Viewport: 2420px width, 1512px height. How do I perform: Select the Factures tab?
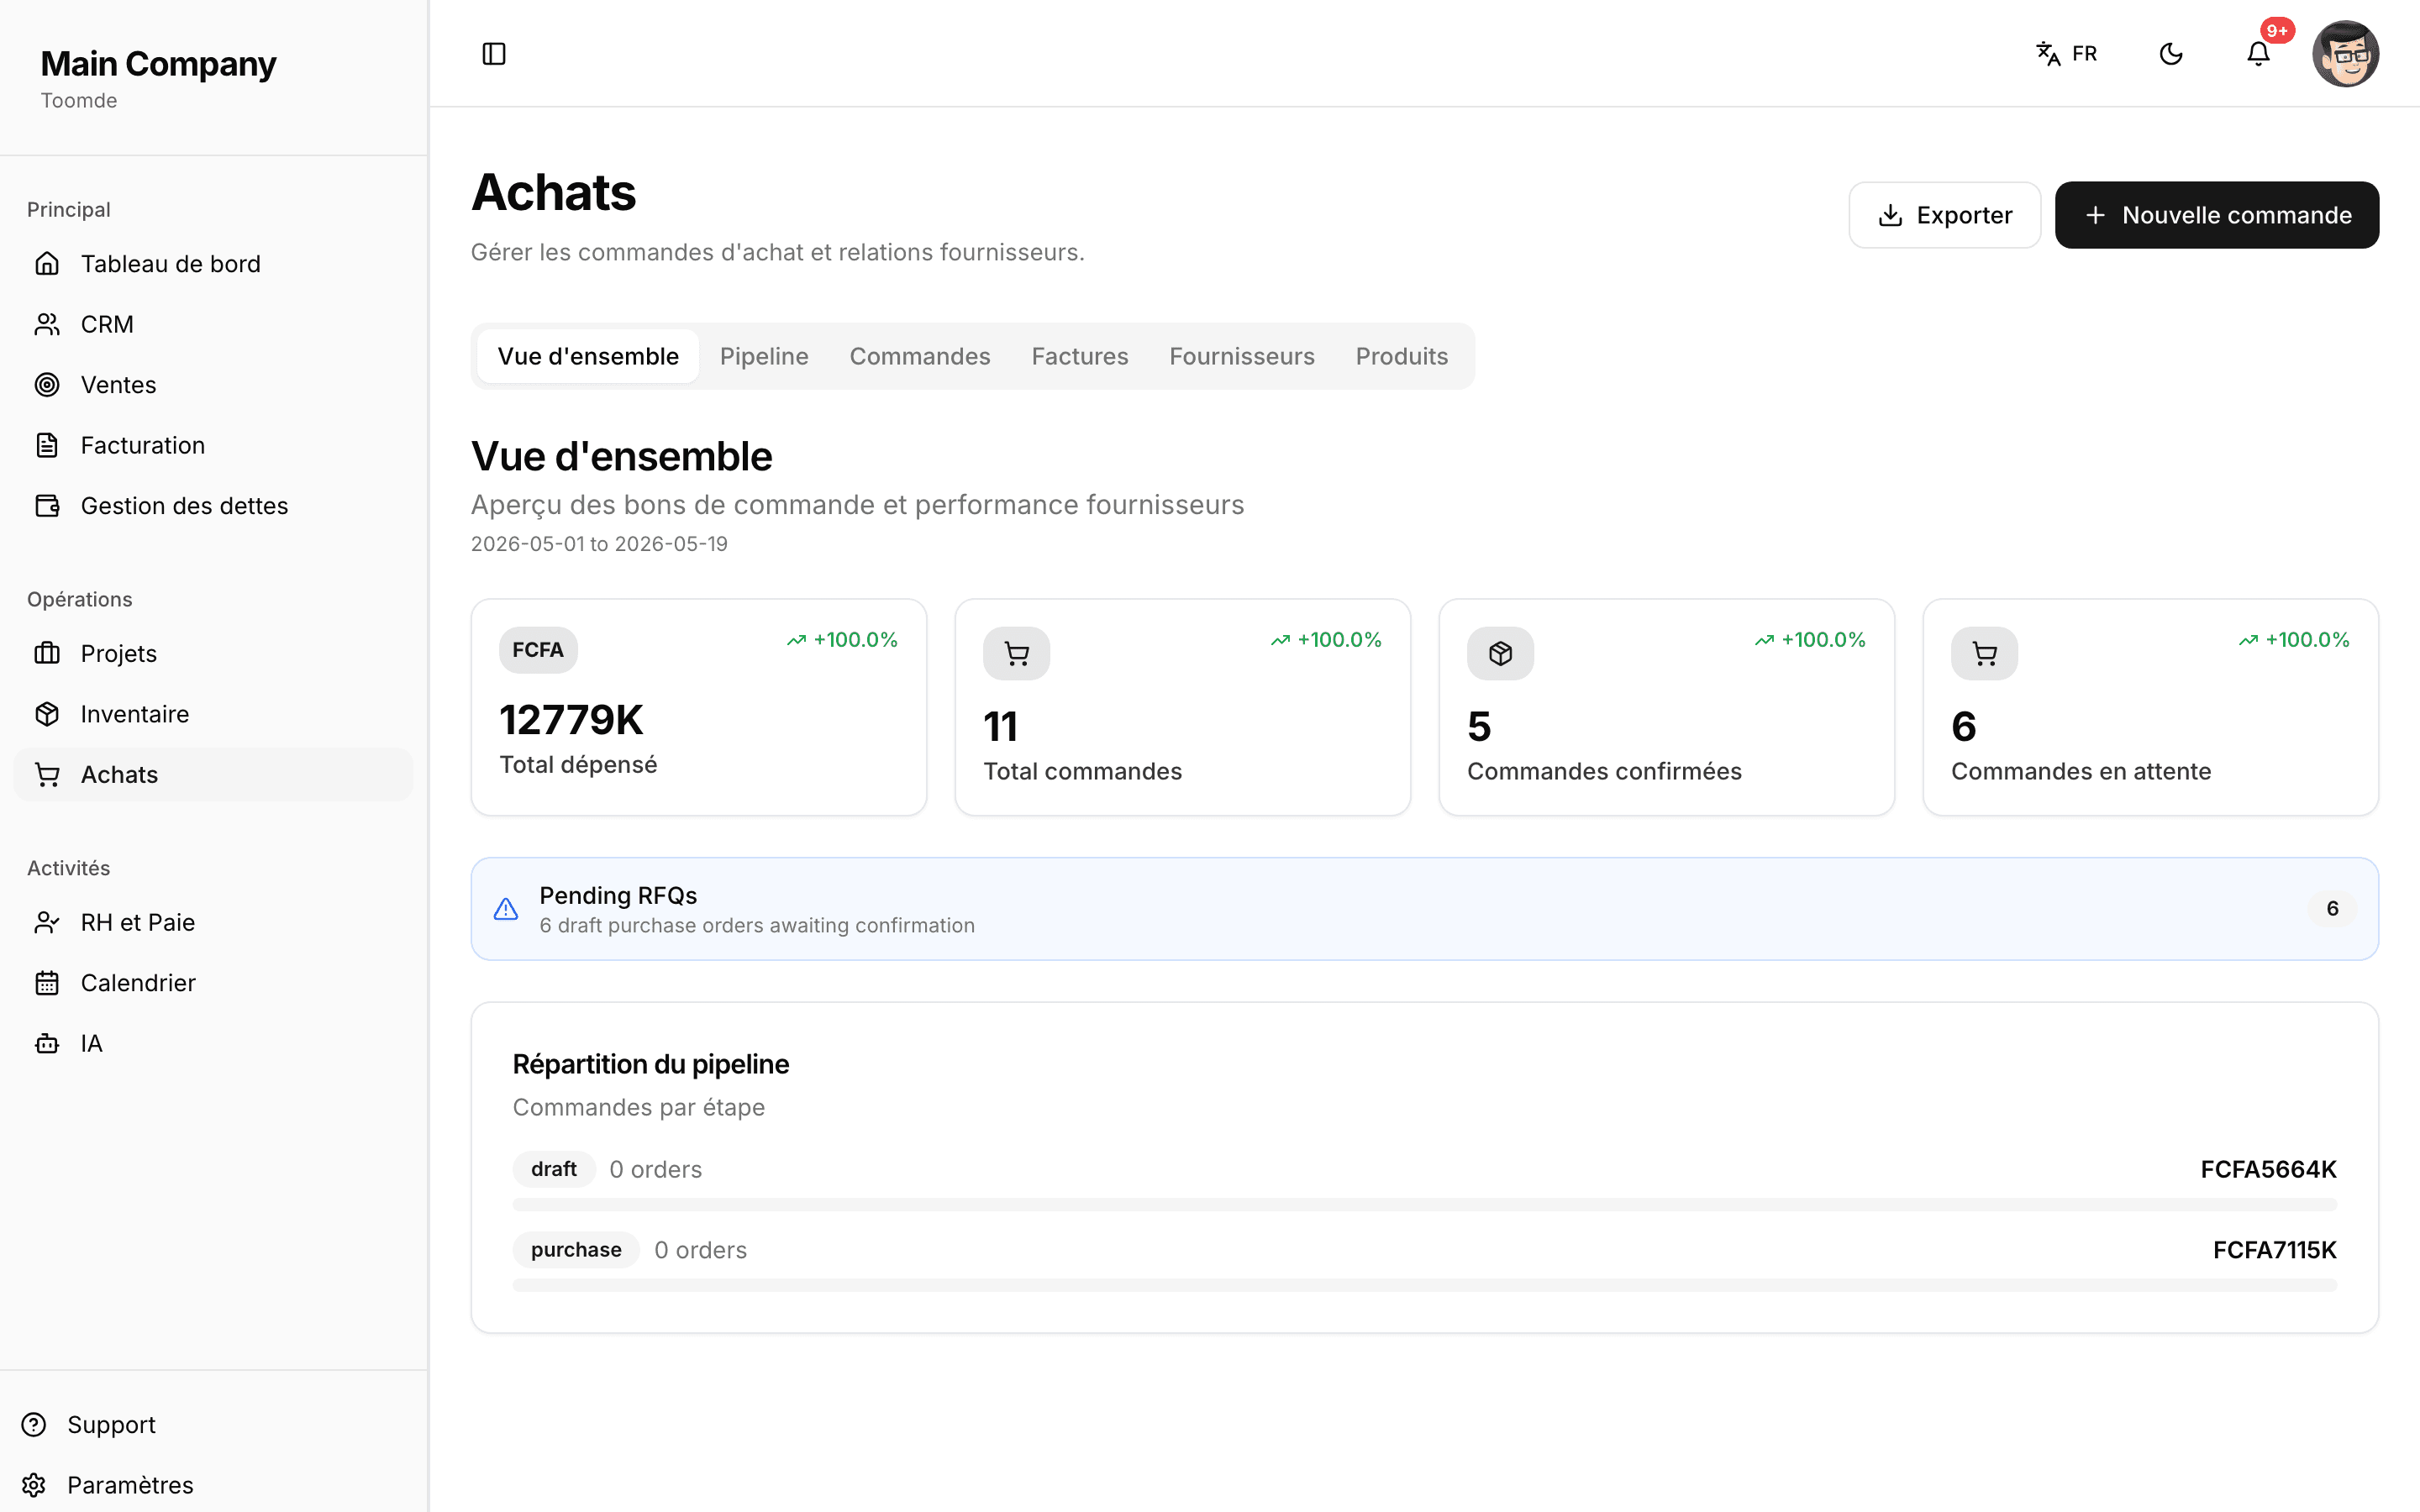click(x=1079, y=356)
